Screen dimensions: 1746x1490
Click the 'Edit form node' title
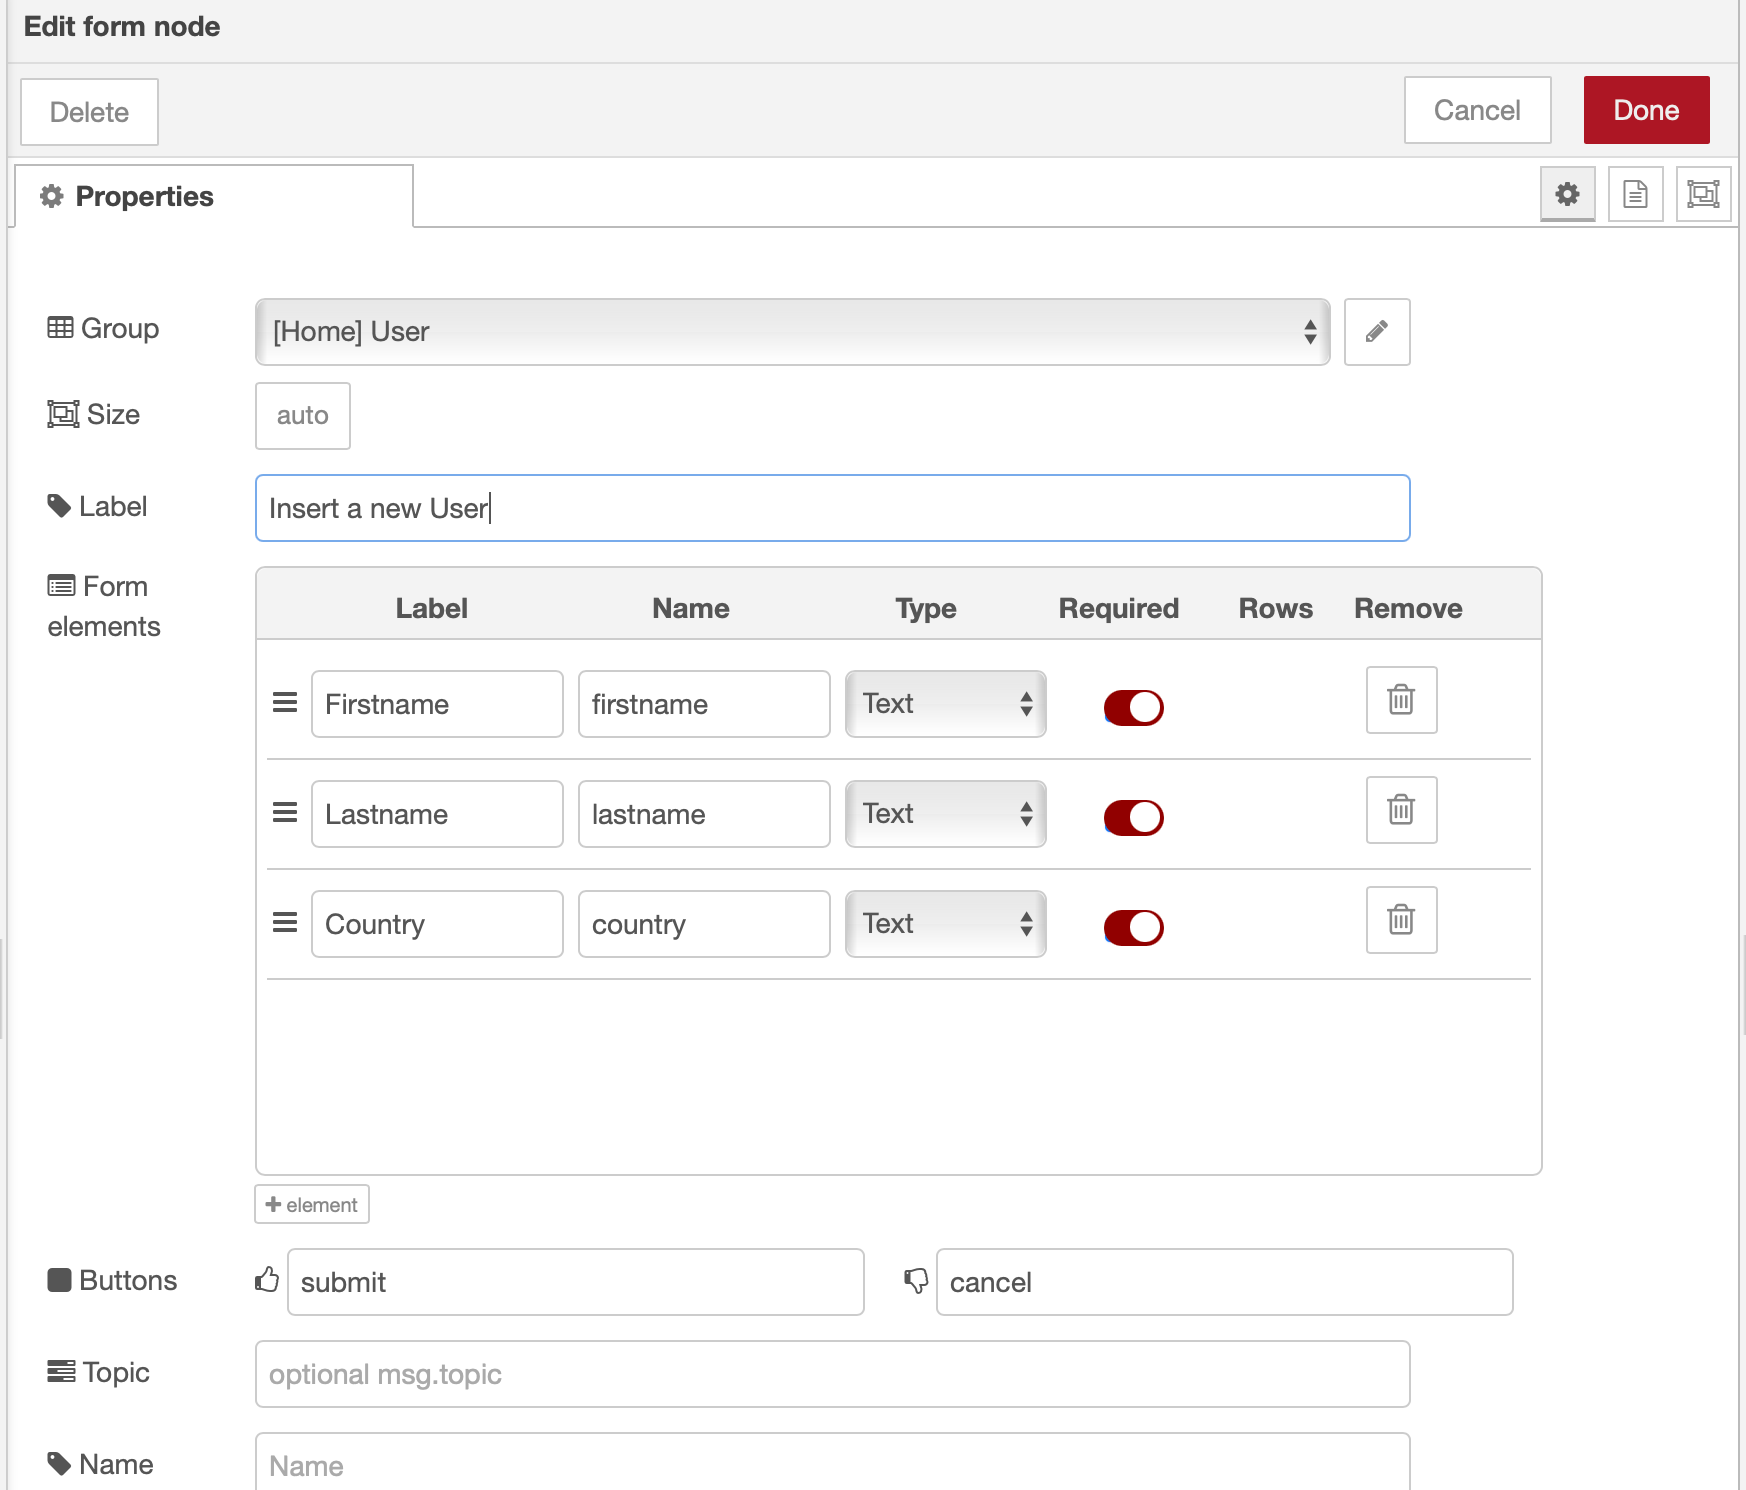(122, 26)
